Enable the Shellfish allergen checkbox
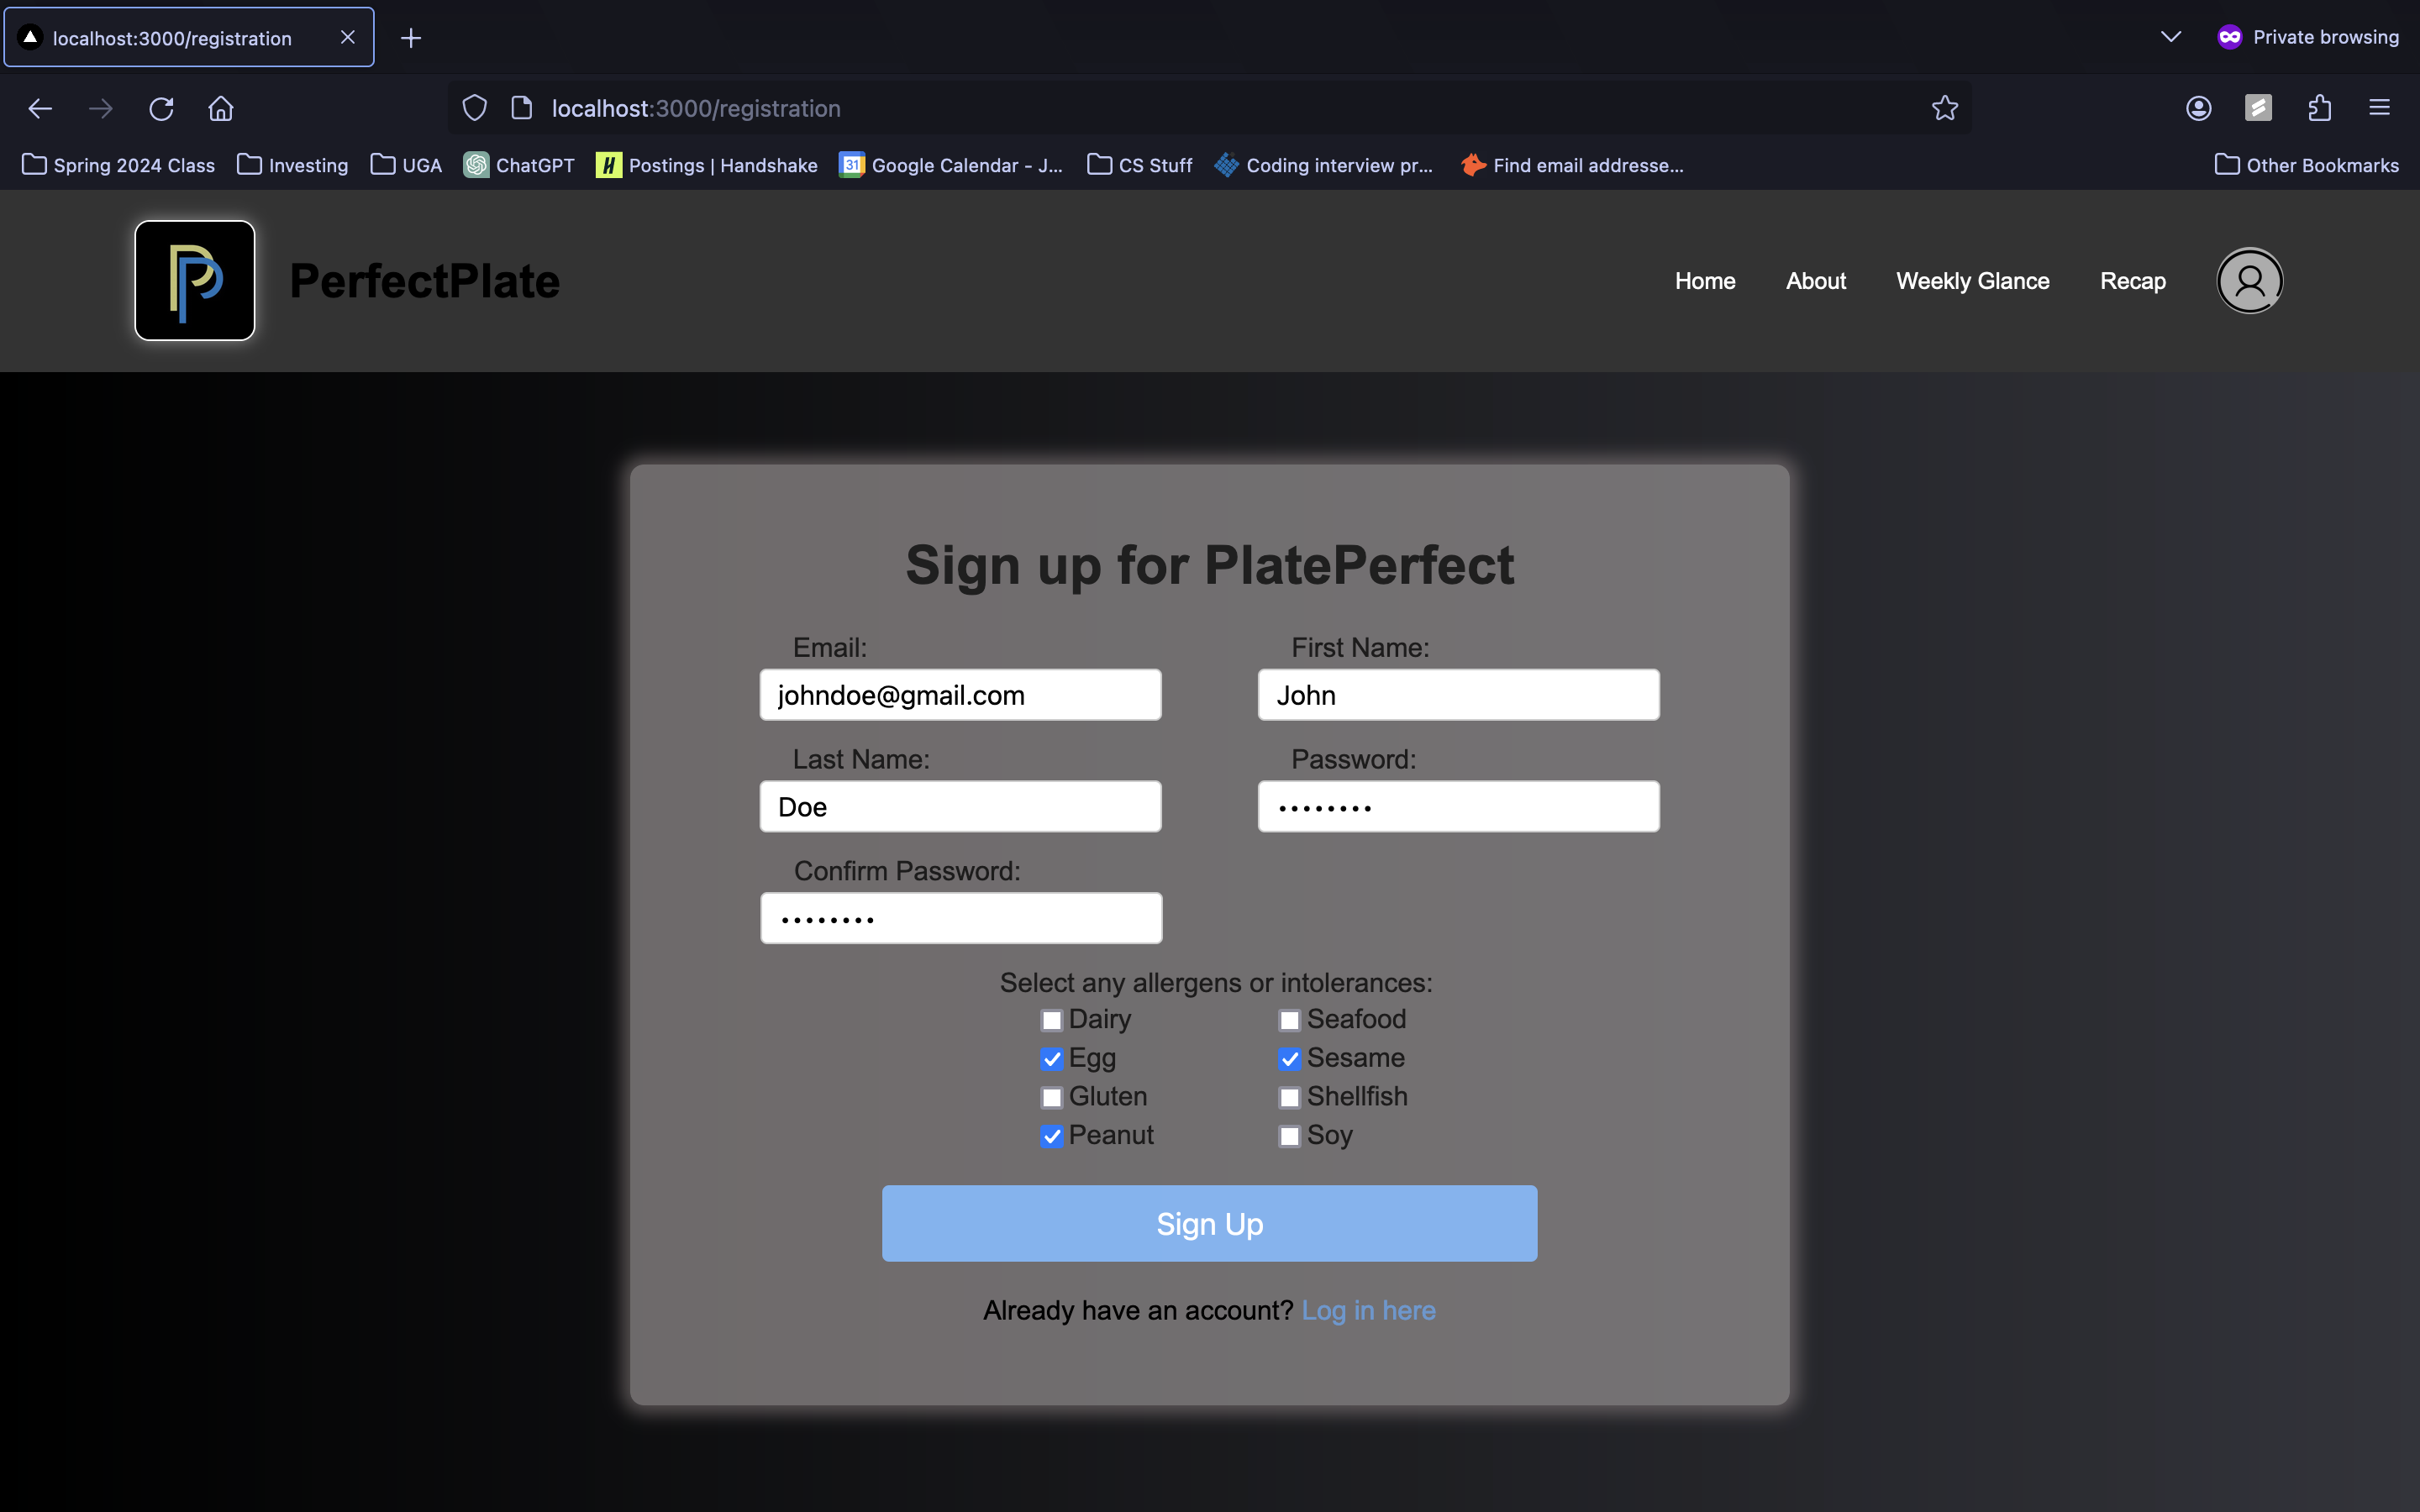The width and height of the screenshot is (2420, 1512). [1289, 1097]
